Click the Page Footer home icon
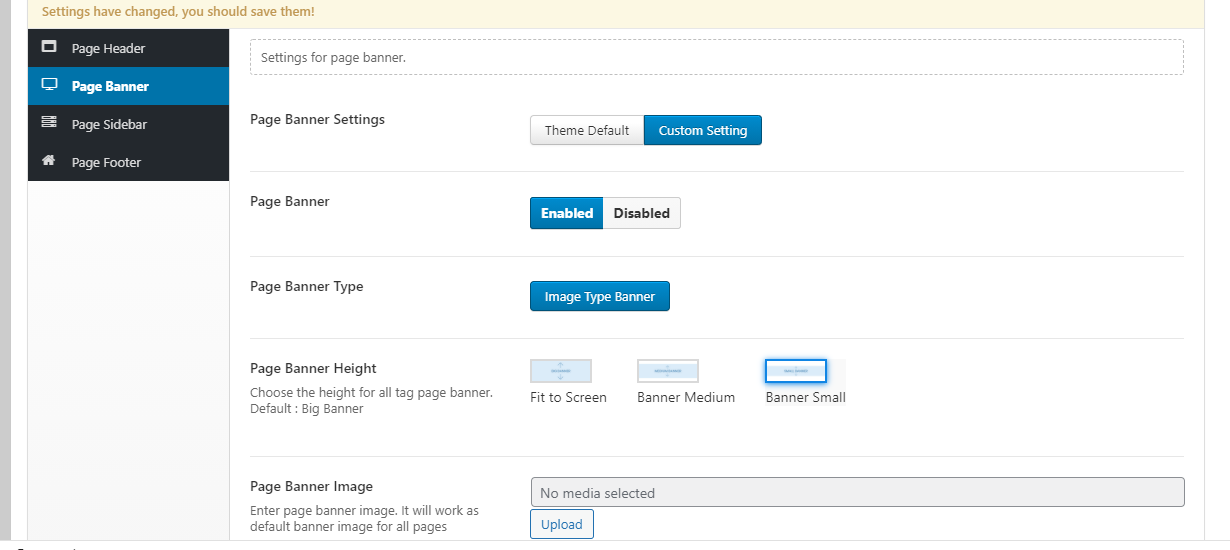The width and height of the screenshot is (1230, 550). (x=49, y=161)
